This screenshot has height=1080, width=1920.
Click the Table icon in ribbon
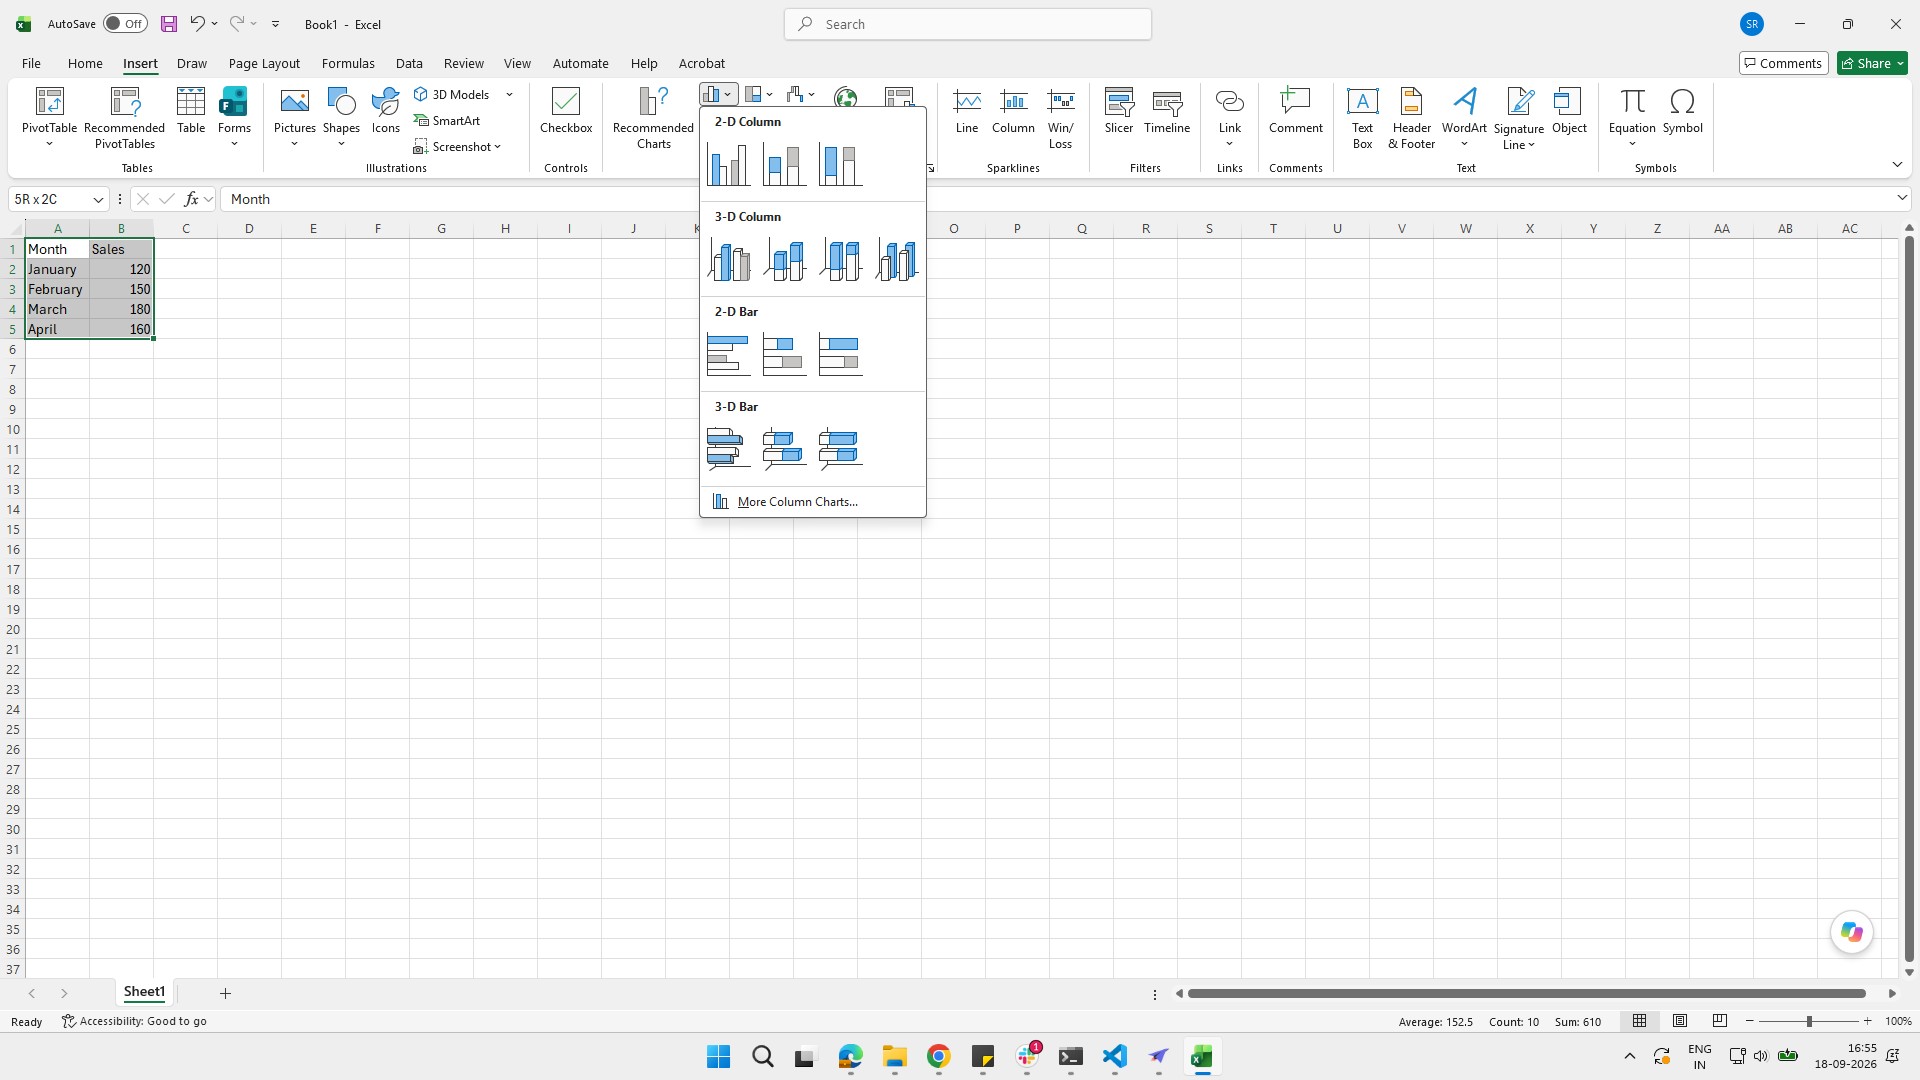tap(191, 110)
